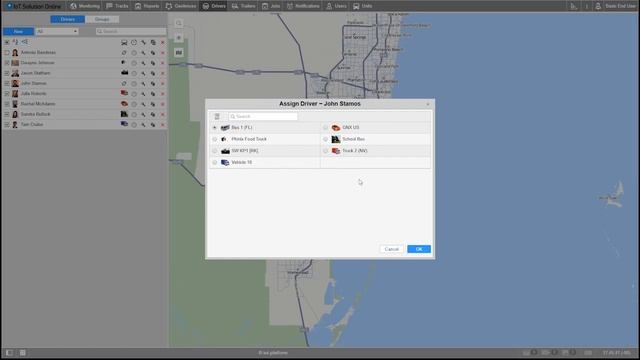Open the Units tab
Viewport: 640px width, 360px height.
tap(363, 6)
